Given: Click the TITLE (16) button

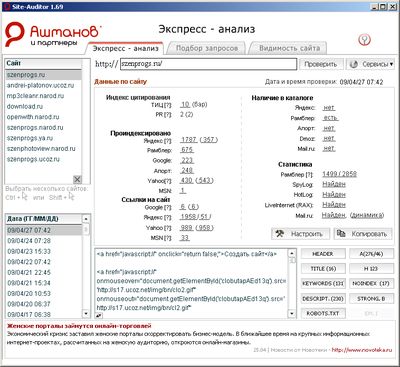Looking at the screenshot, I should pyautogui.click(x=323, y=268).
